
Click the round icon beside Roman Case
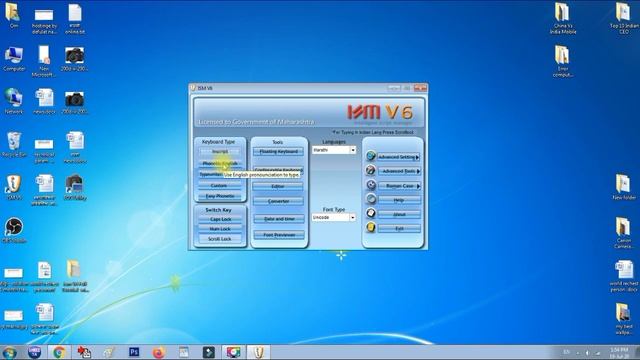coord(371,185)
